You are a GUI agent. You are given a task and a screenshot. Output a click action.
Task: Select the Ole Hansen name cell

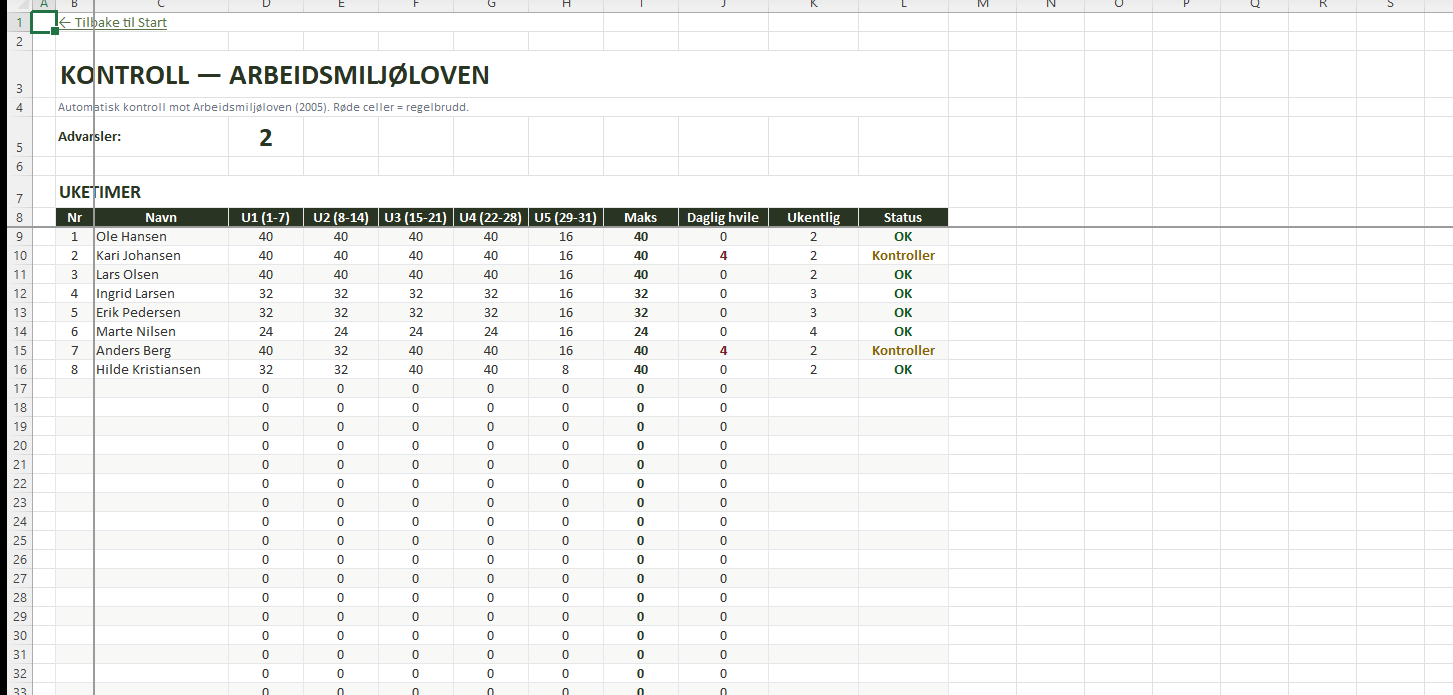[131, 237]
